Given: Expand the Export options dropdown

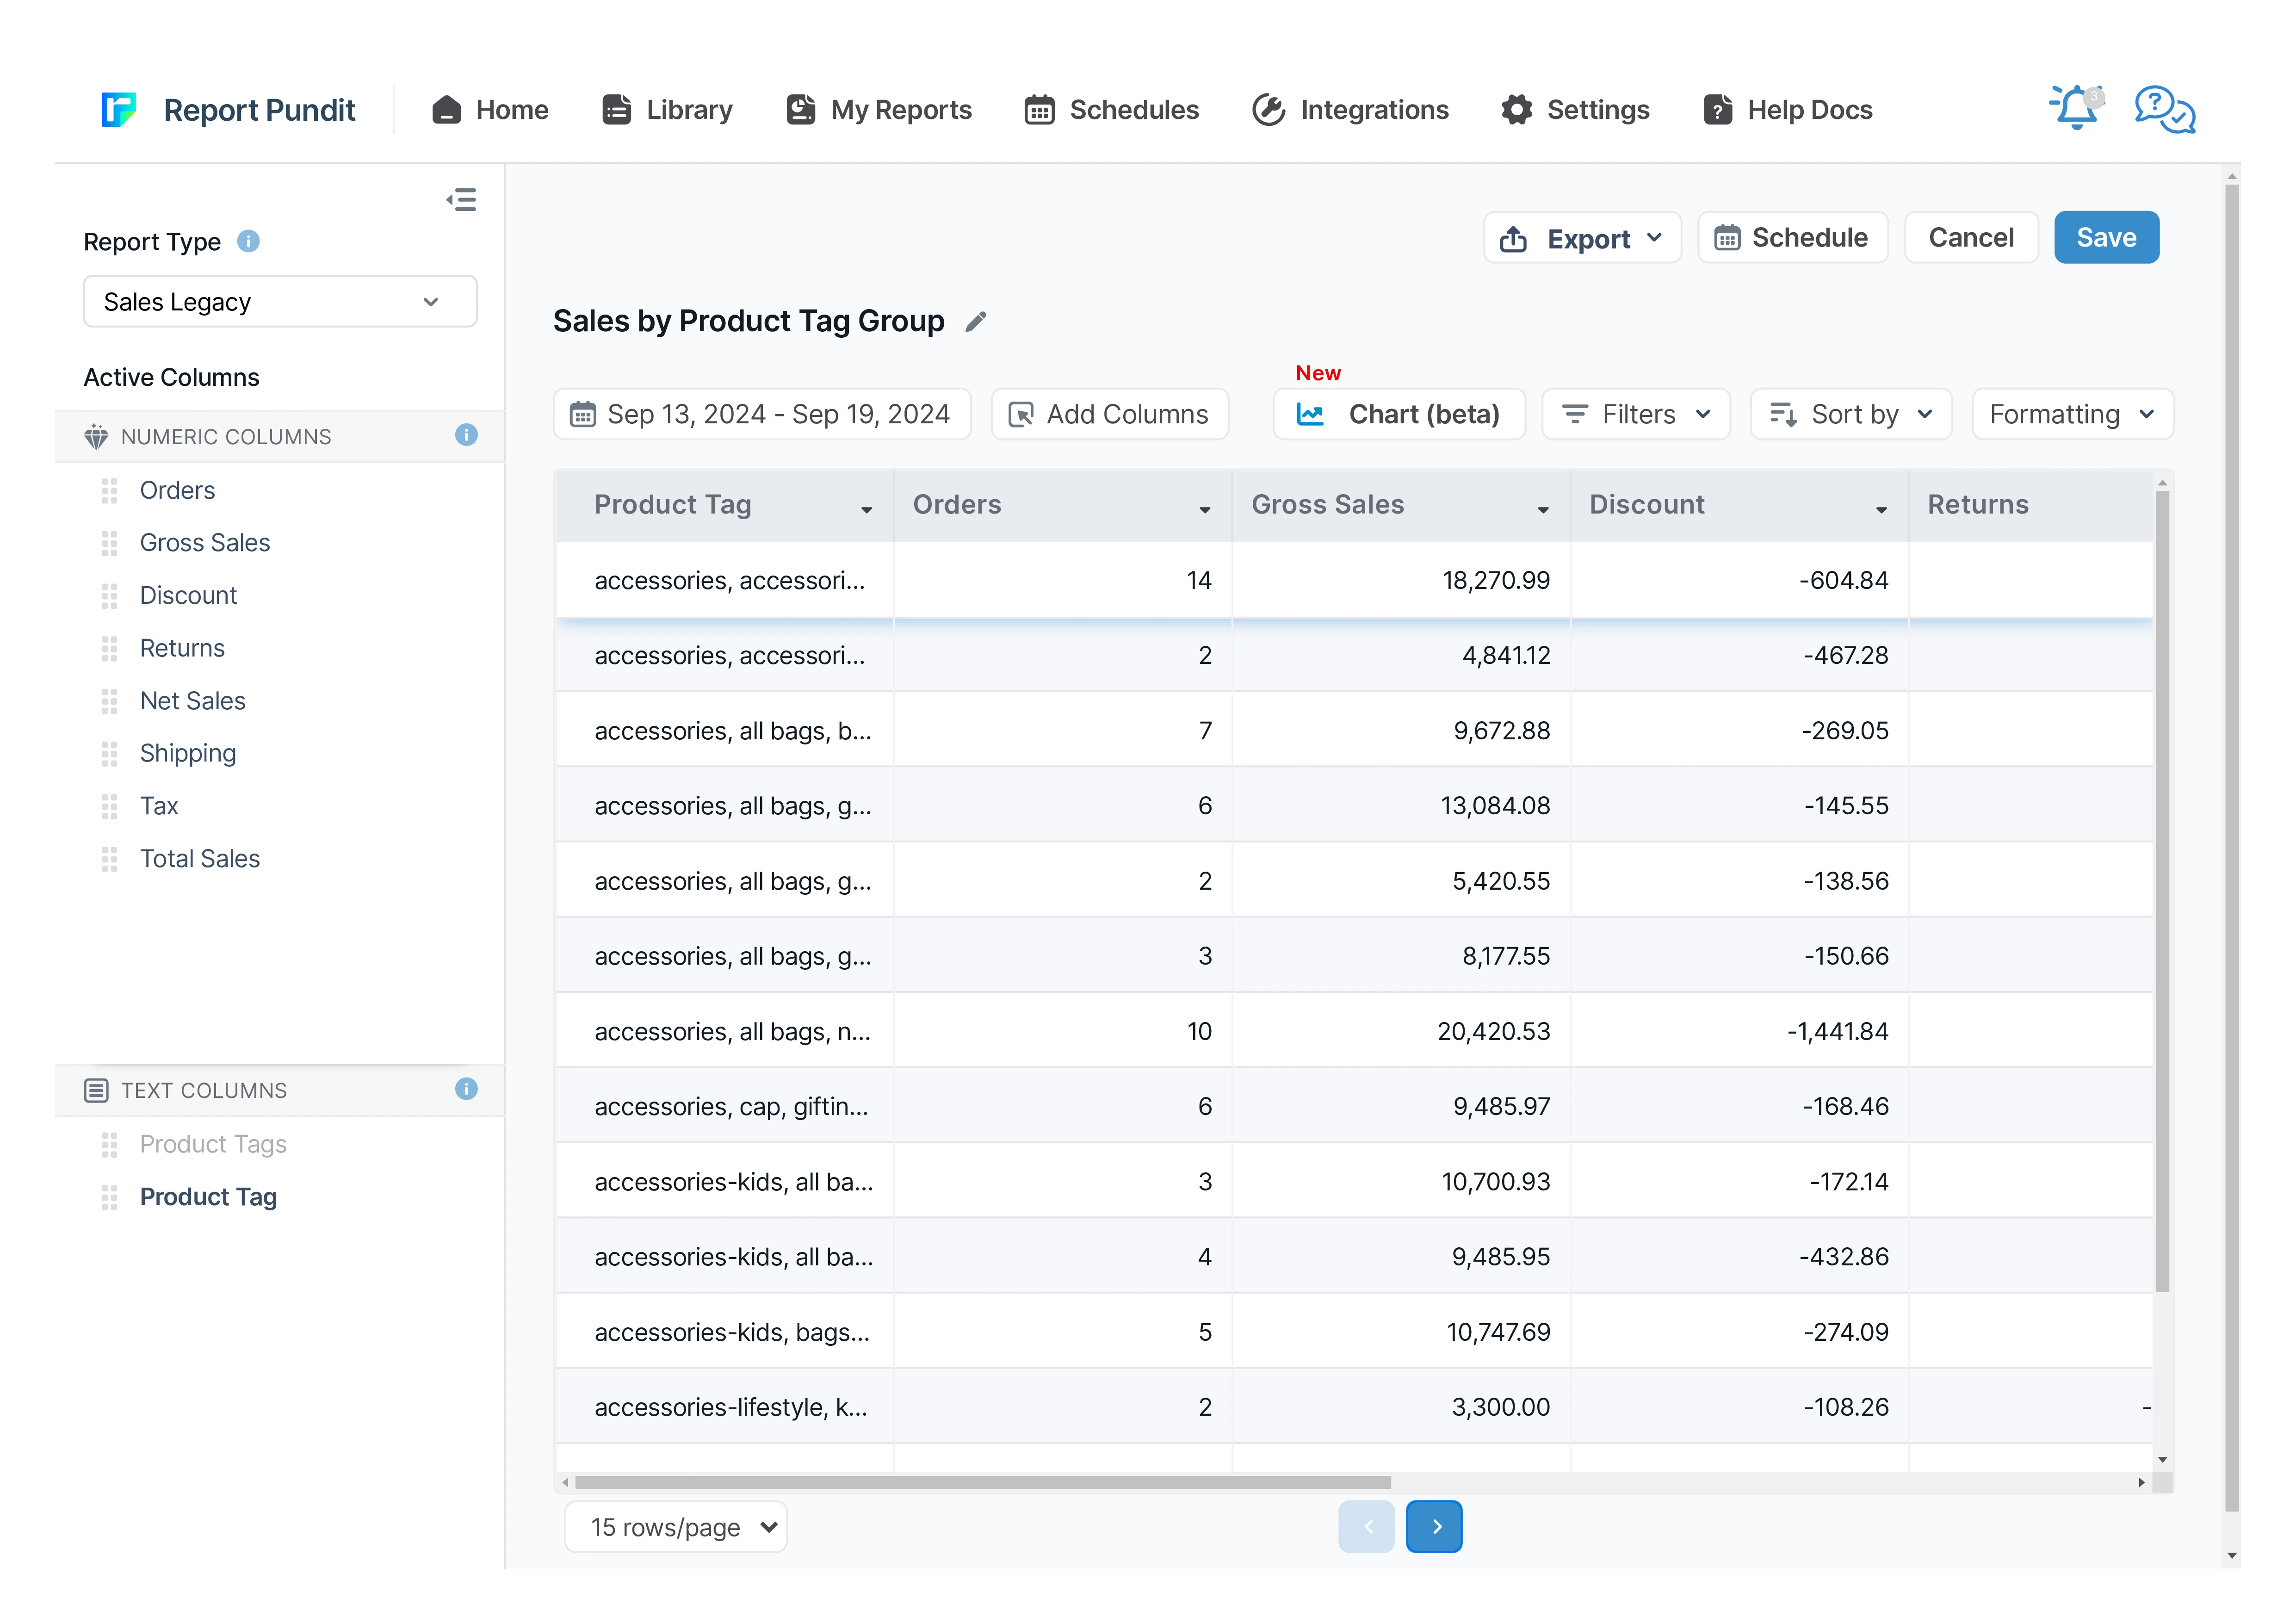Looking at the screenshot, I should coord(1582,238).
